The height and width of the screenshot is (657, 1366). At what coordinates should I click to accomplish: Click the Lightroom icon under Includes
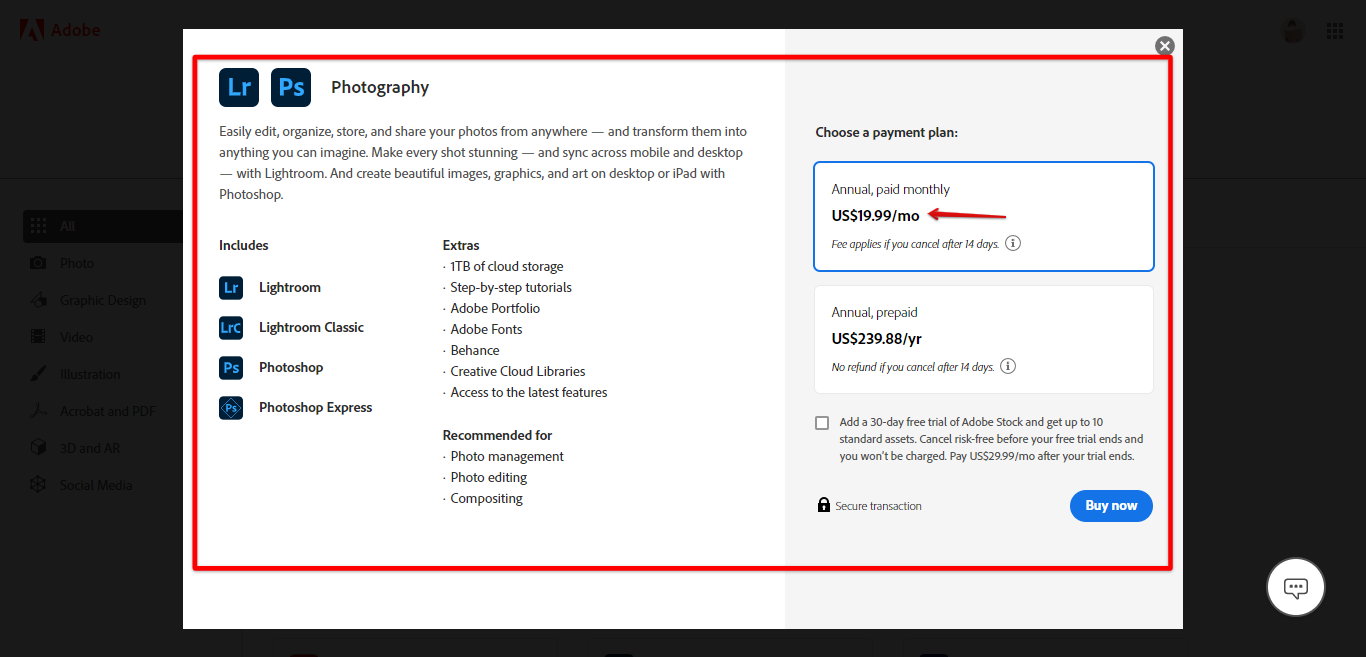point(231,288)
